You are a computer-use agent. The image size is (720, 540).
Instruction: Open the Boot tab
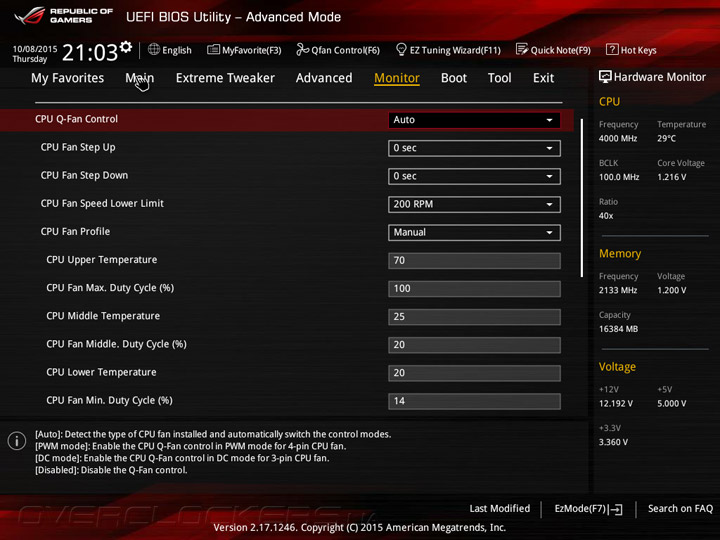click(454, 78)
